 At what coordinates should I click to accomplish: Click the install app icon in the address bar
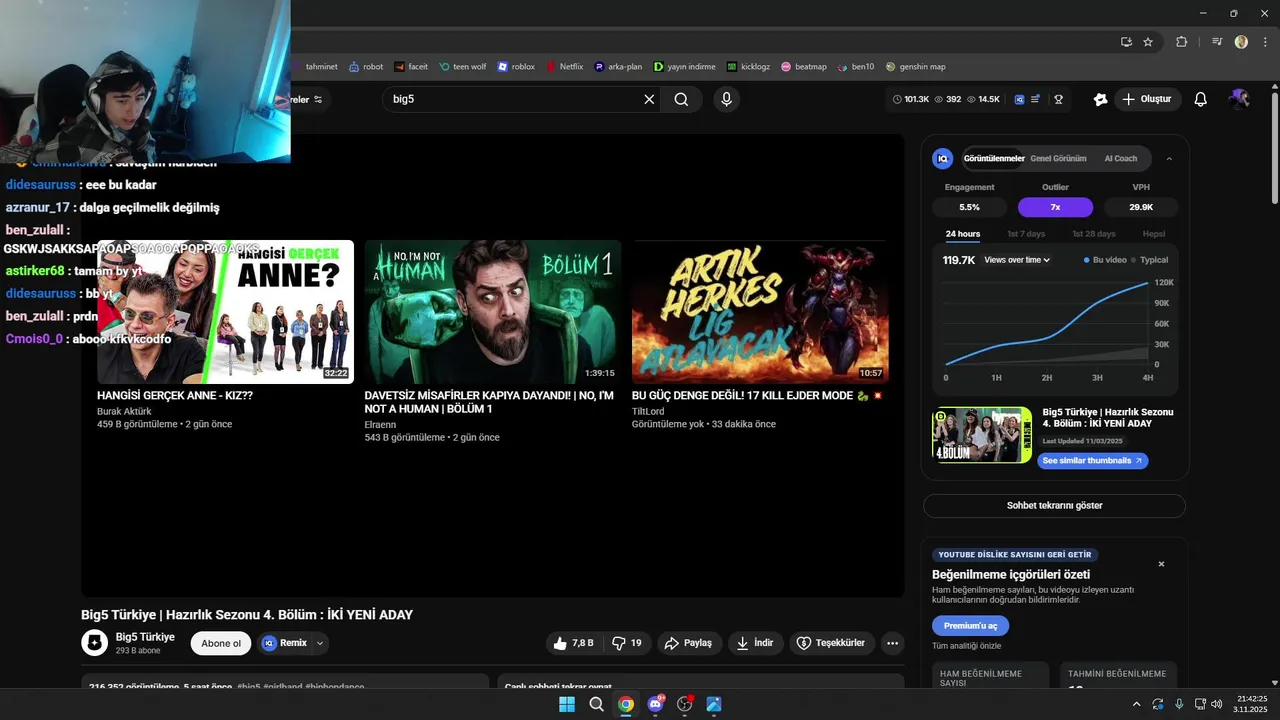(x=1126, y=42)
